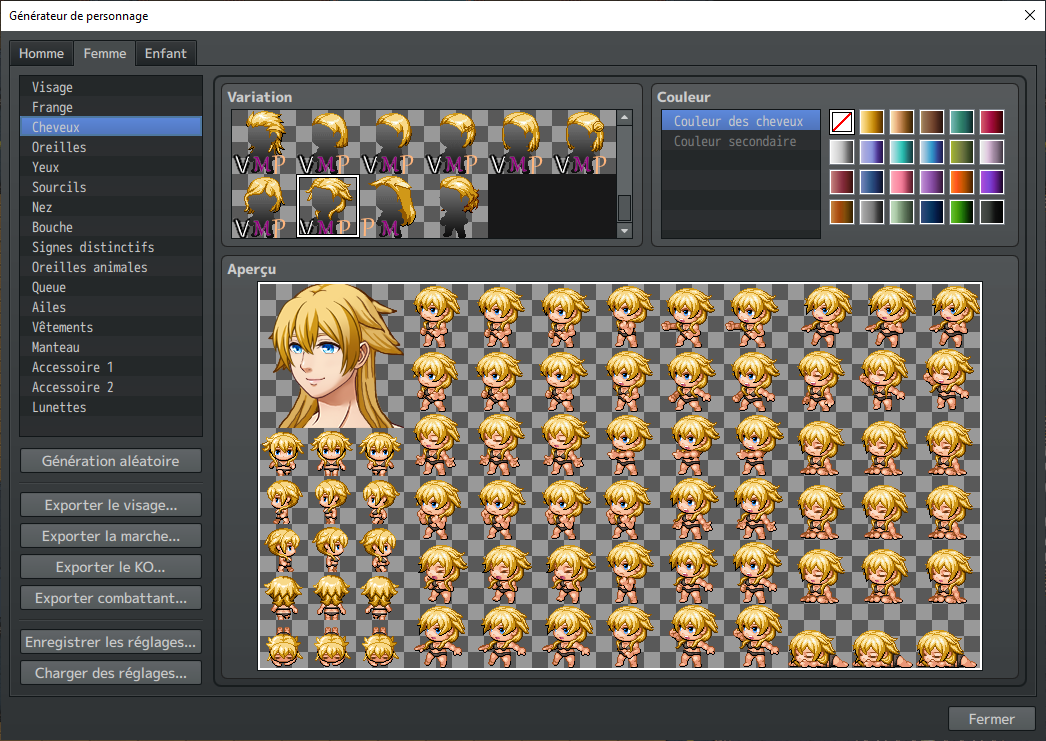Screen dimensions: 1046x741
Task: Click 'Charger des réglages...' button
Action: tap(111, 673)
